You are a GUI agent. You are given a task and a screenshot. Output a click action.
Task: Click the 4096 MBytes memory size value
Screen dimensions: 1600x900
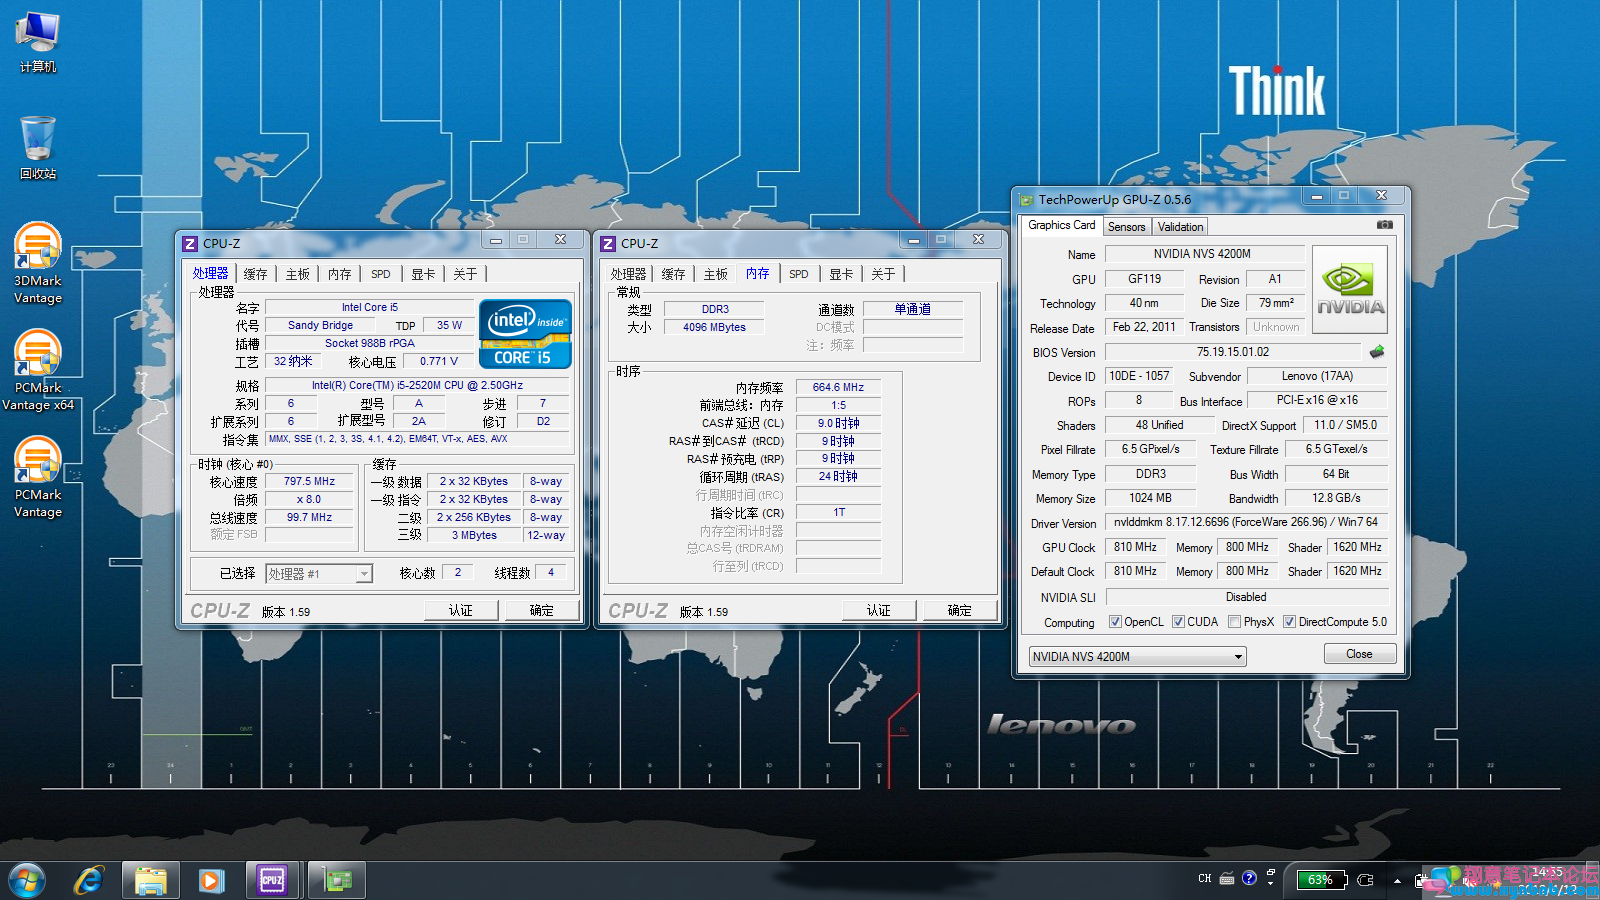click(714, 327)
